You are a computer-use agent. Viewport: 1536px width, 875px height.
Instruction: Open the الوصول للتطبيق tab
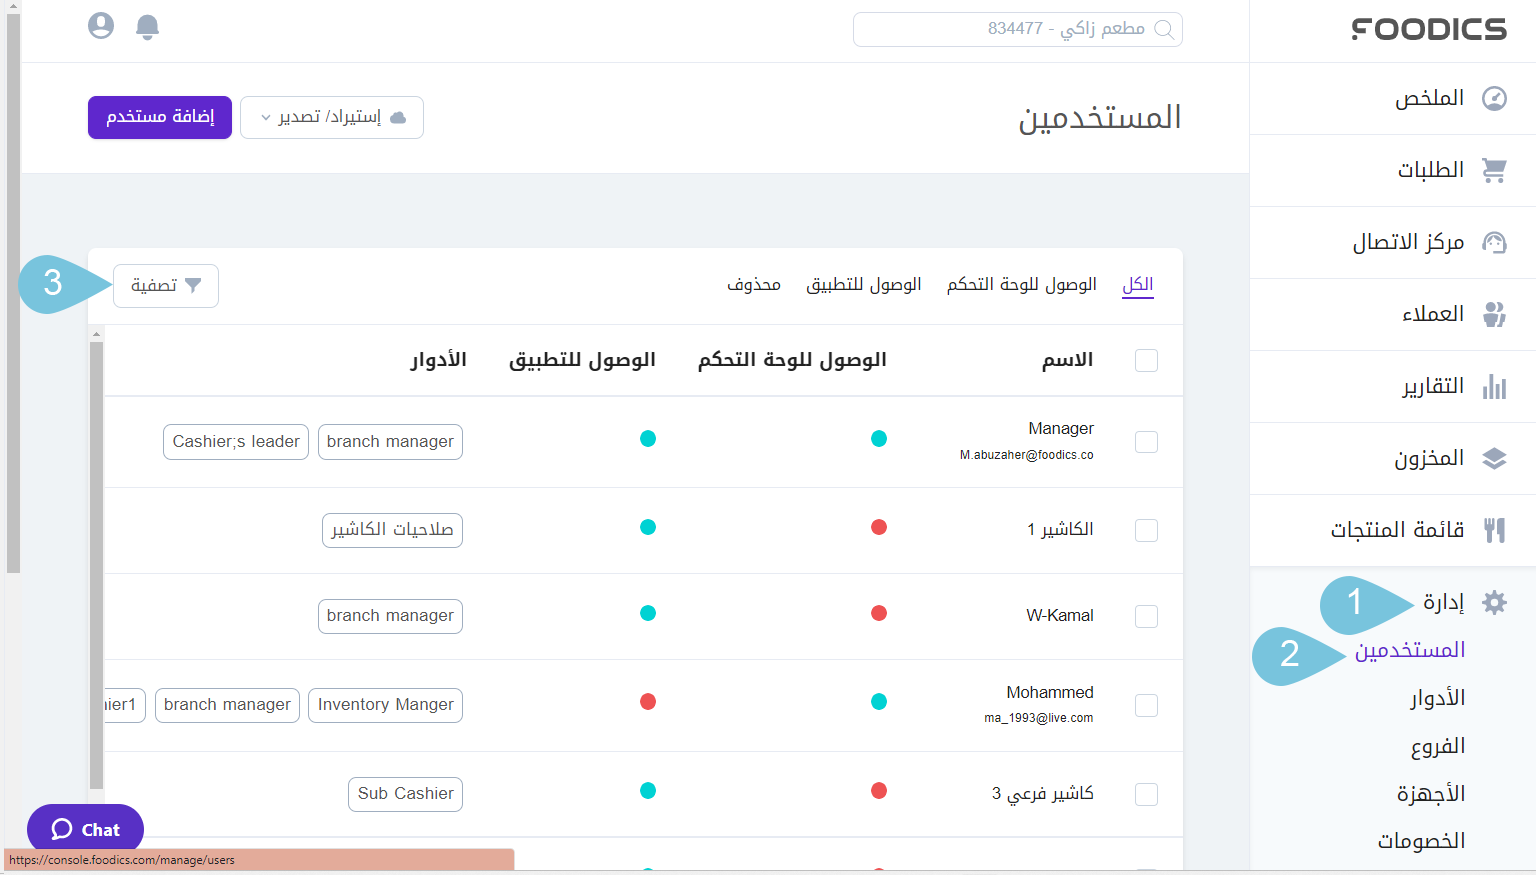tap(864, 283)
